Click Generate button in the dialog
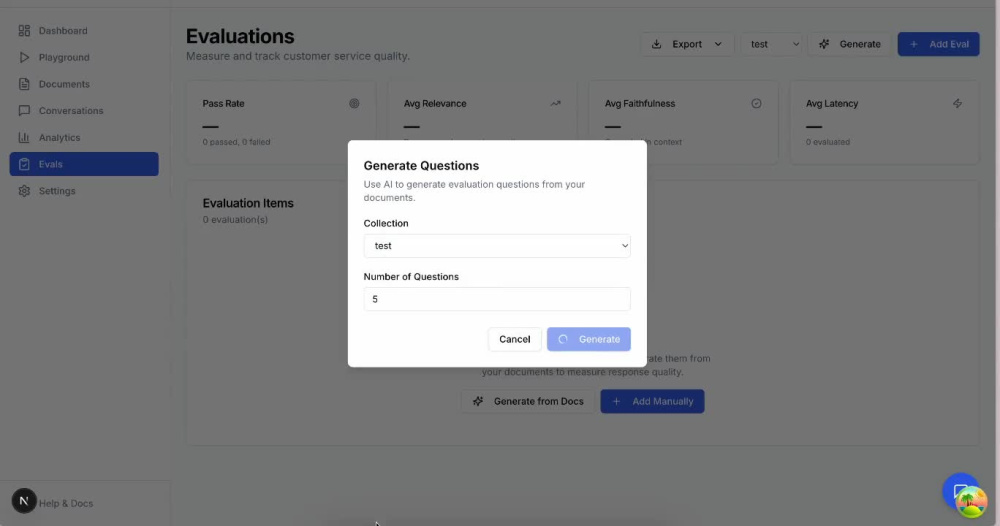 (x=589, y=339)
